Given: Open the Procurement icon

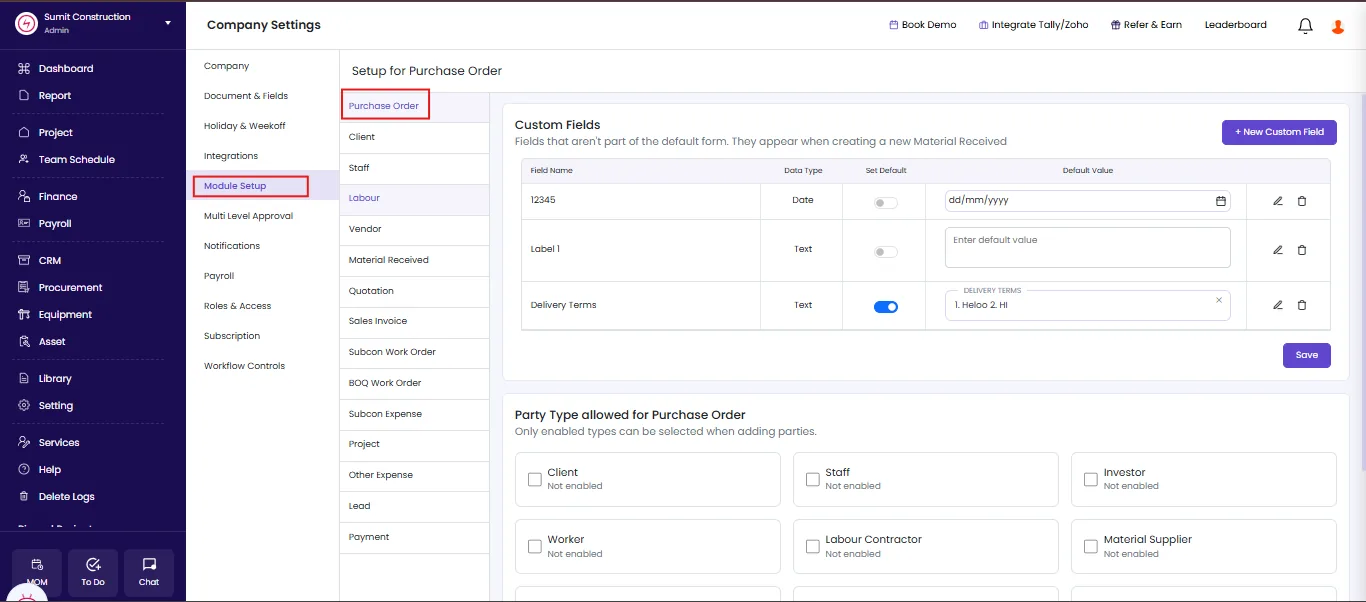Looking at the screenshot, I should pos(24,287).
